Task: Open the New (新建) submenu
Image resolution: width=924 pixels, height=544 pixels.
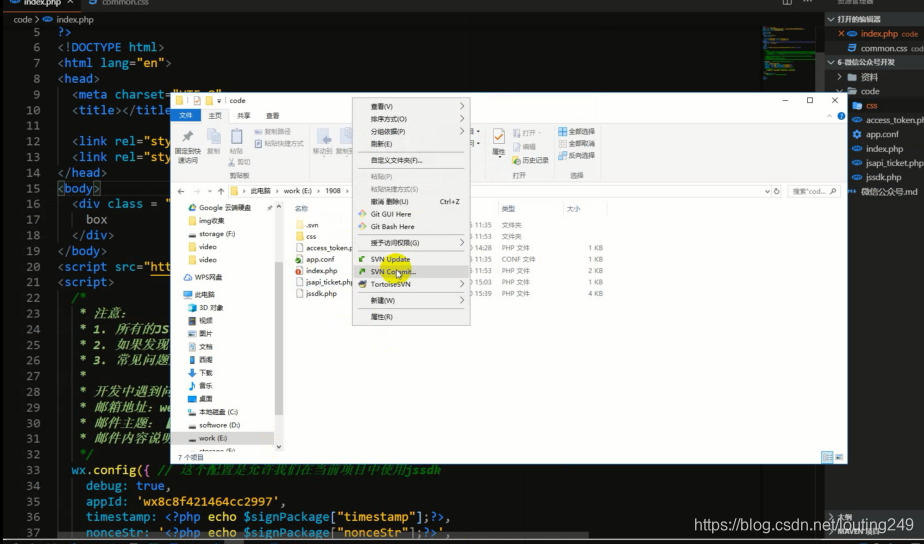Action: coord(411,301)
